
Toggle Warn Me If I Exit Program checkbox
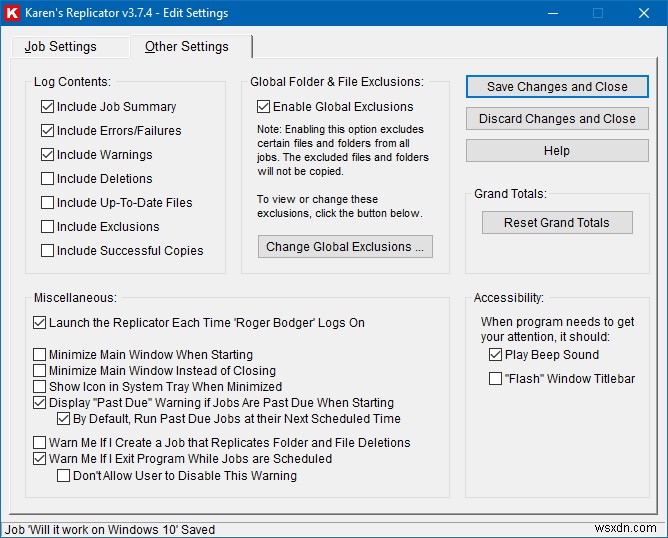click(x=40, y=459)
